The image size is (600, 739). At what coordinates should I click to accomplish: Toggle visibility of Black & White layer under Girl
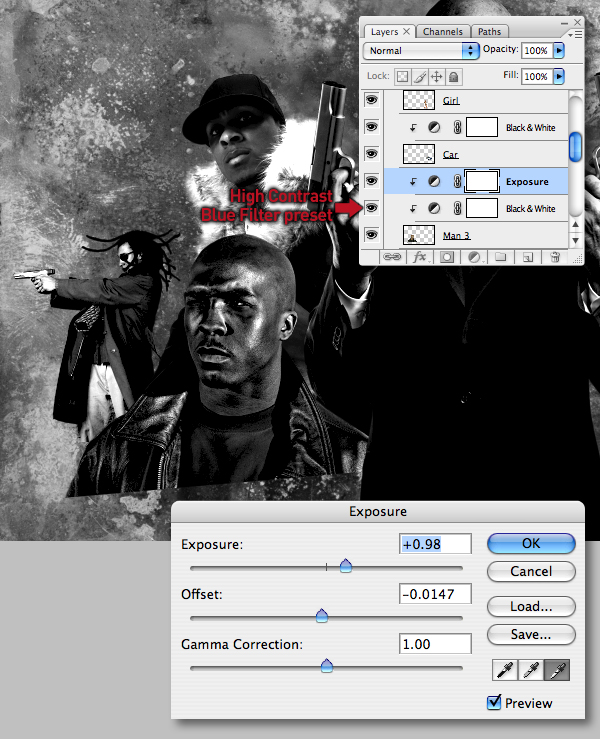point(372,126)
